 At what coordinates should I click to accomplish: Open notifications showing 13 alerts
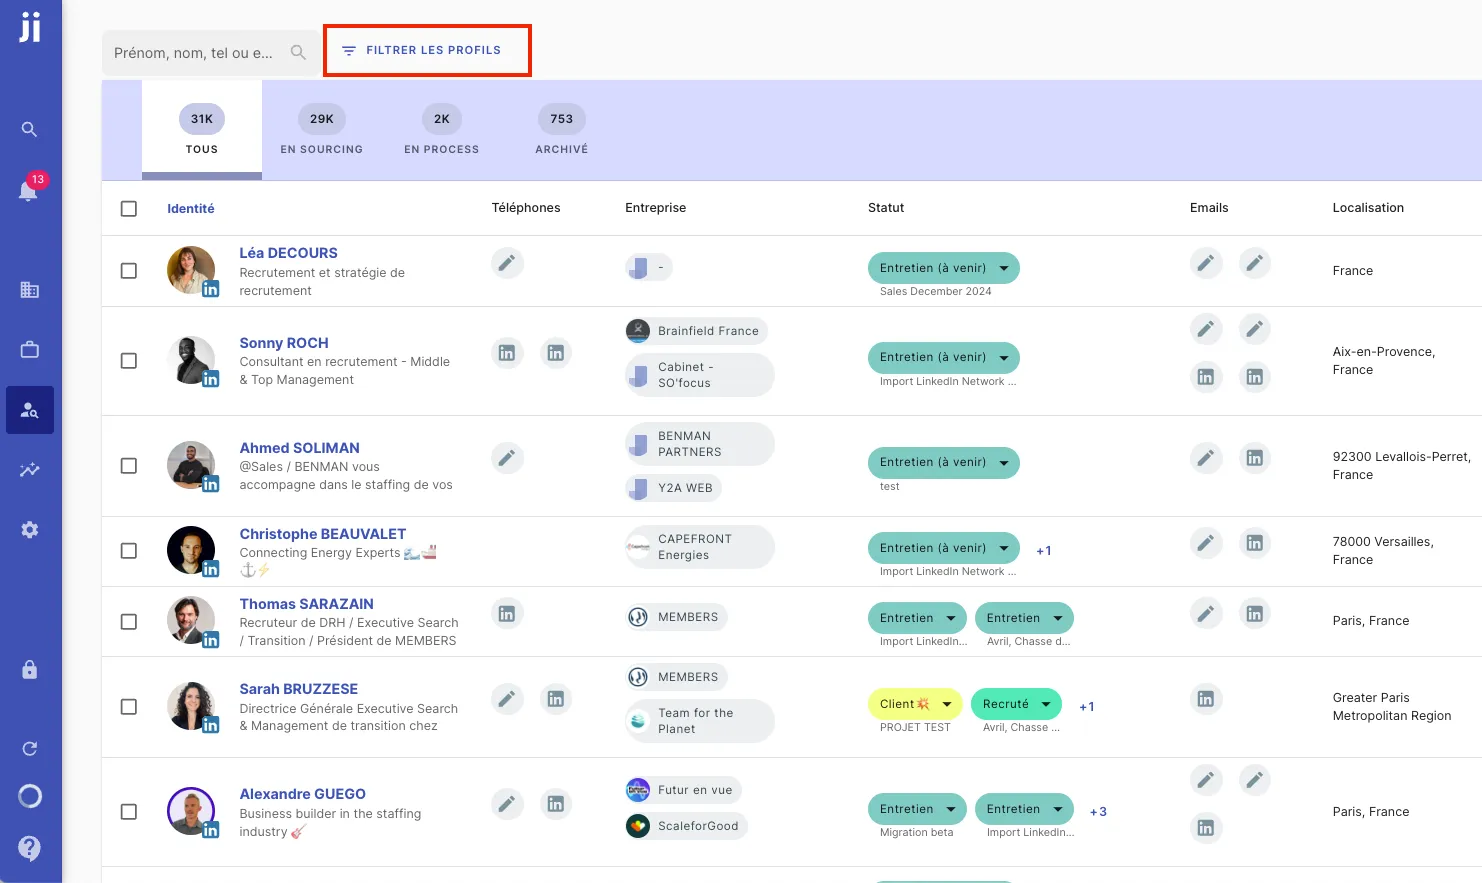29,192
